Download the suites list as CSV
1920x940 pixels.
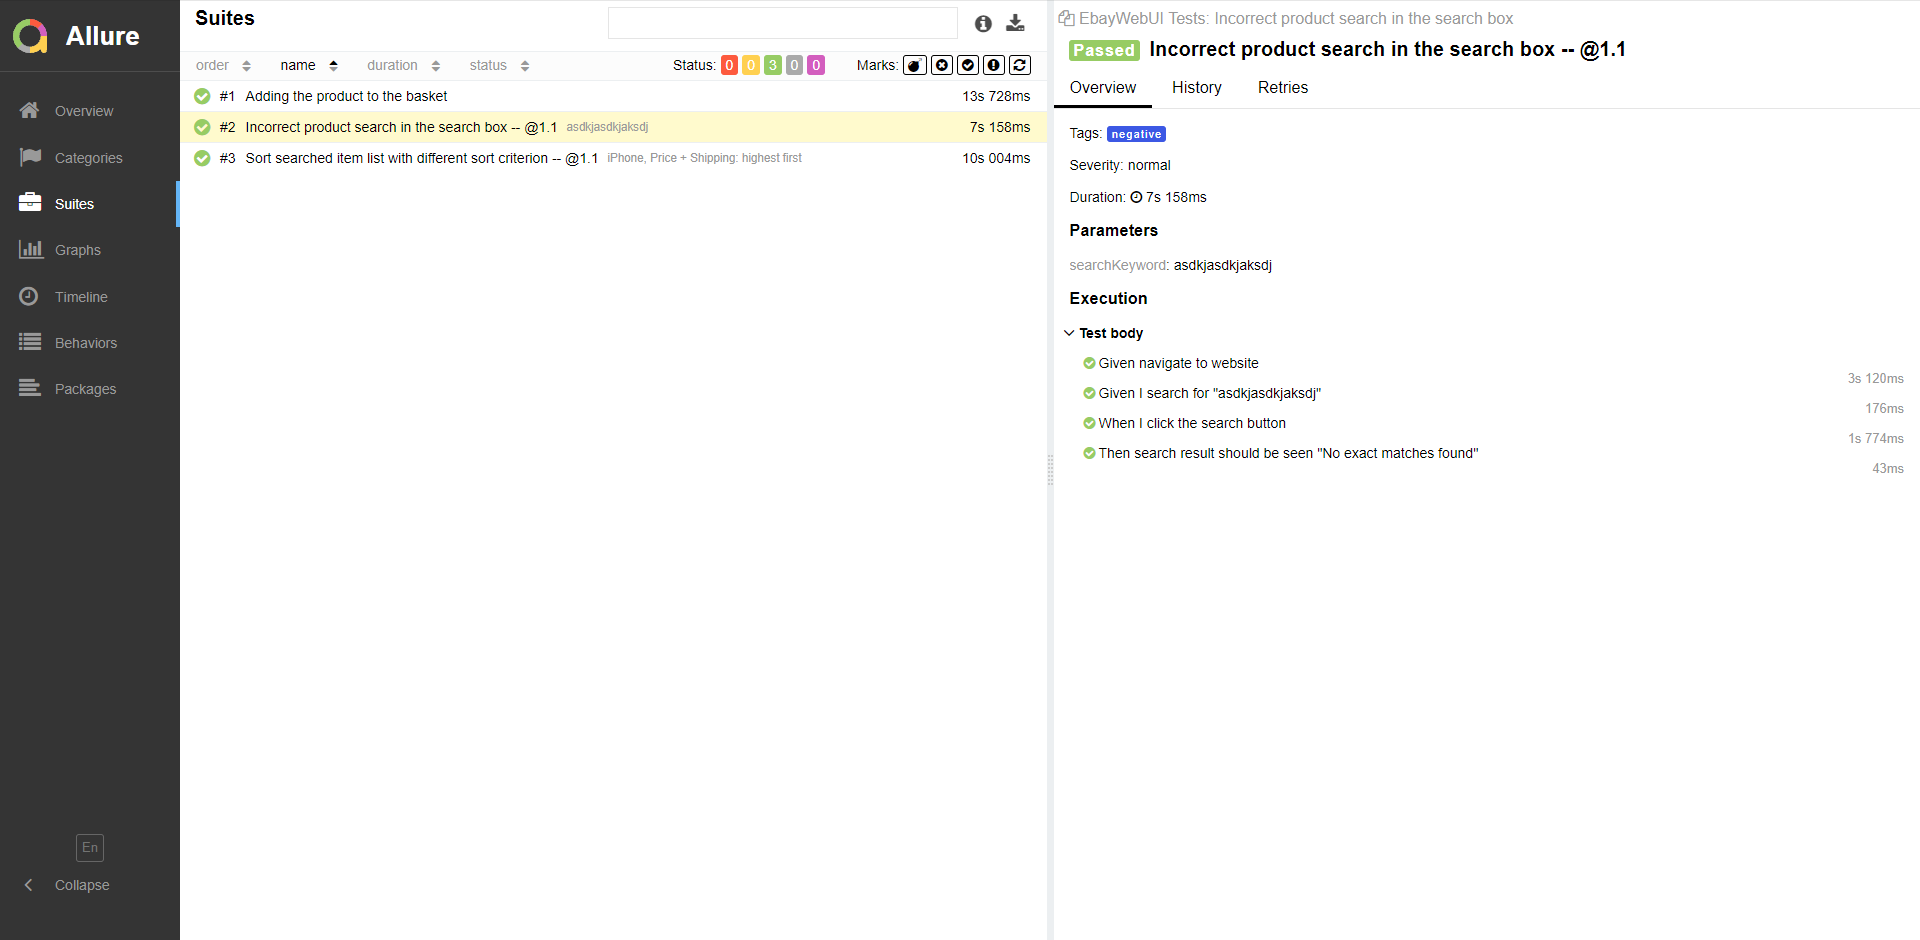1016,23
